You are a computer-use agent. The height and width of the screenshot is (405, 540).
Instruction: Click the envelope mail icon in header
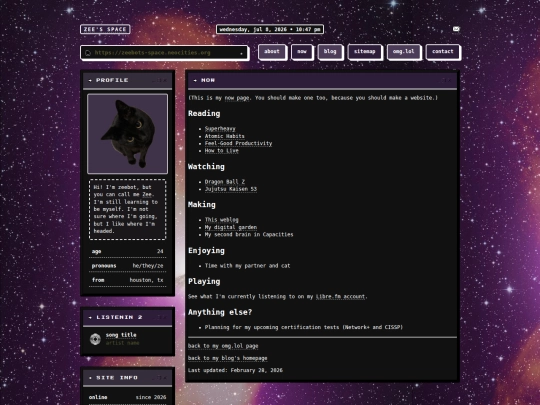tap(456, 29)
